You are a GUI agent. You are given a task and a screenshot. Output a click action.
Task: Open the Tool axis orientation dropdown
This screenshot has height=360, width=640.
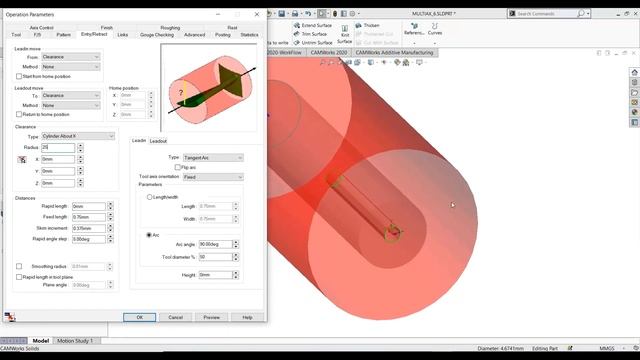coord(213,177)
